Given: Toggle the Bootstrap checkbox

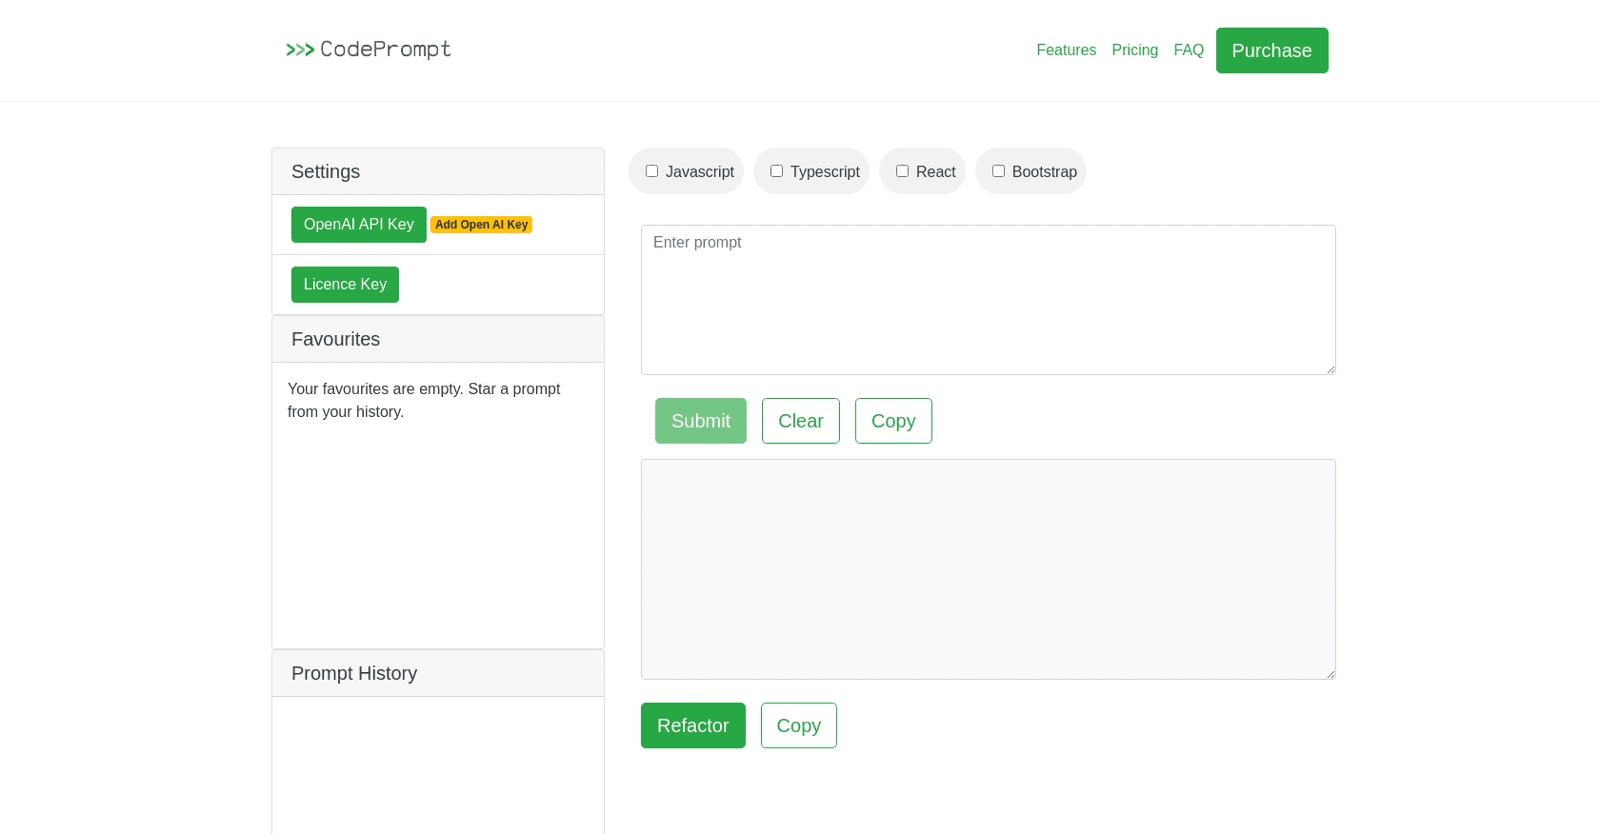Looking at the screenshot, I should 998,171.
